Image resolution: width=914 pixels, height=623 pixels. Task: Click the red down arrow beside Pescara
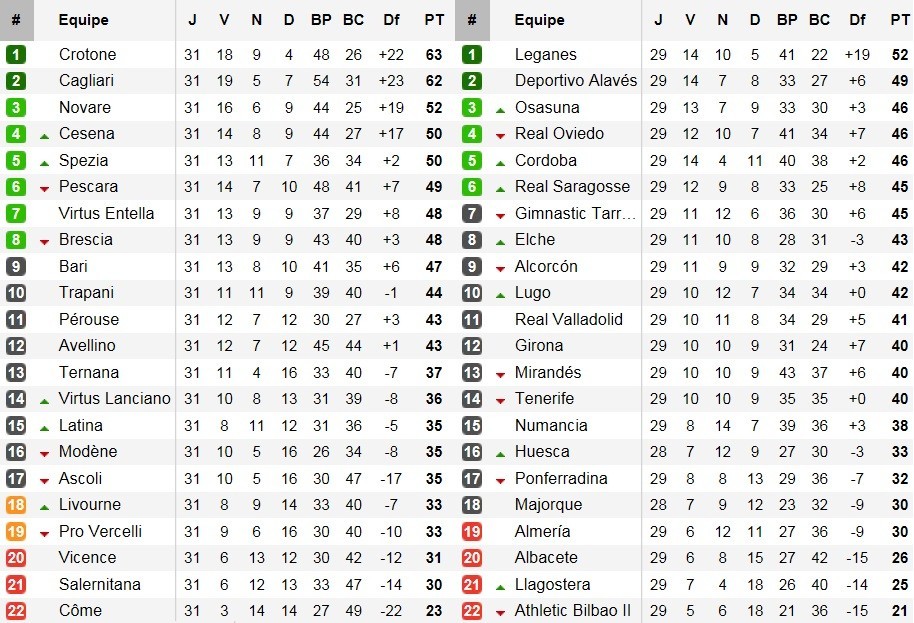[44, 188]
